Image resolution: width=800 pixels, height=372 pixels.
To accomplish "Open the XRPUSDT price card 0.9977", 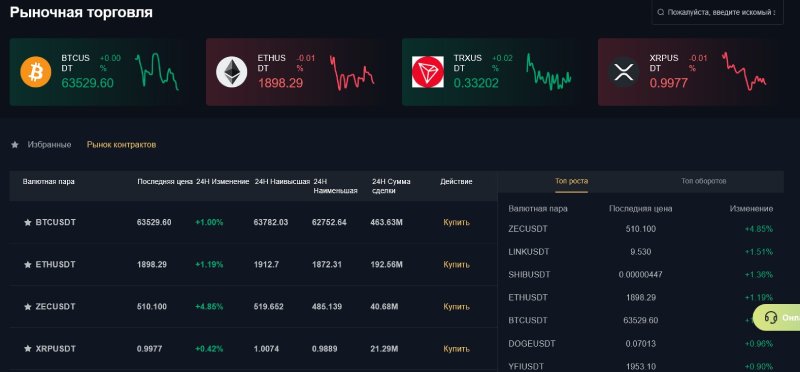I will pyautogui.click(x=687, y=72).
